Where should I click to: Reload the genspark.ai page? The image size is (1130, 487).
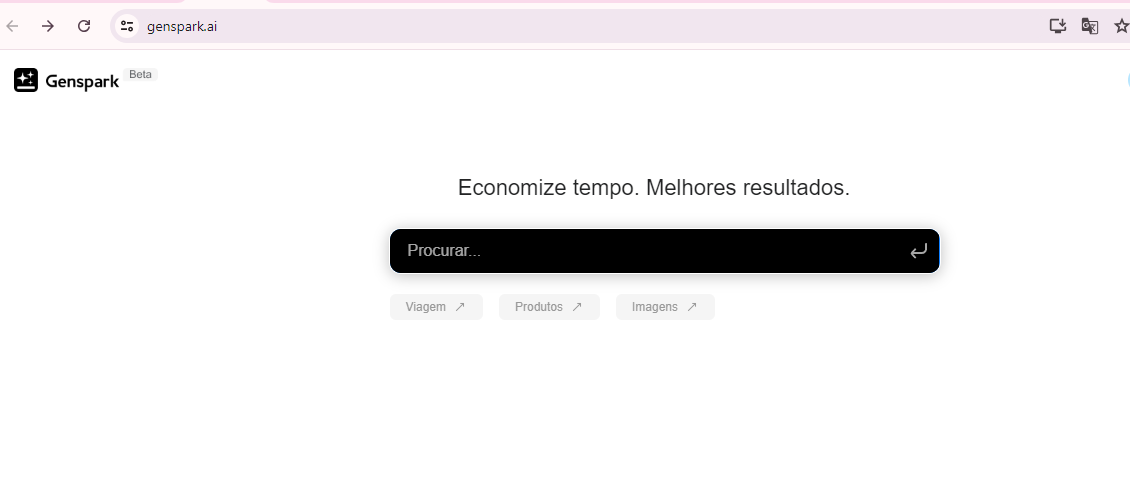click(84, 27)
